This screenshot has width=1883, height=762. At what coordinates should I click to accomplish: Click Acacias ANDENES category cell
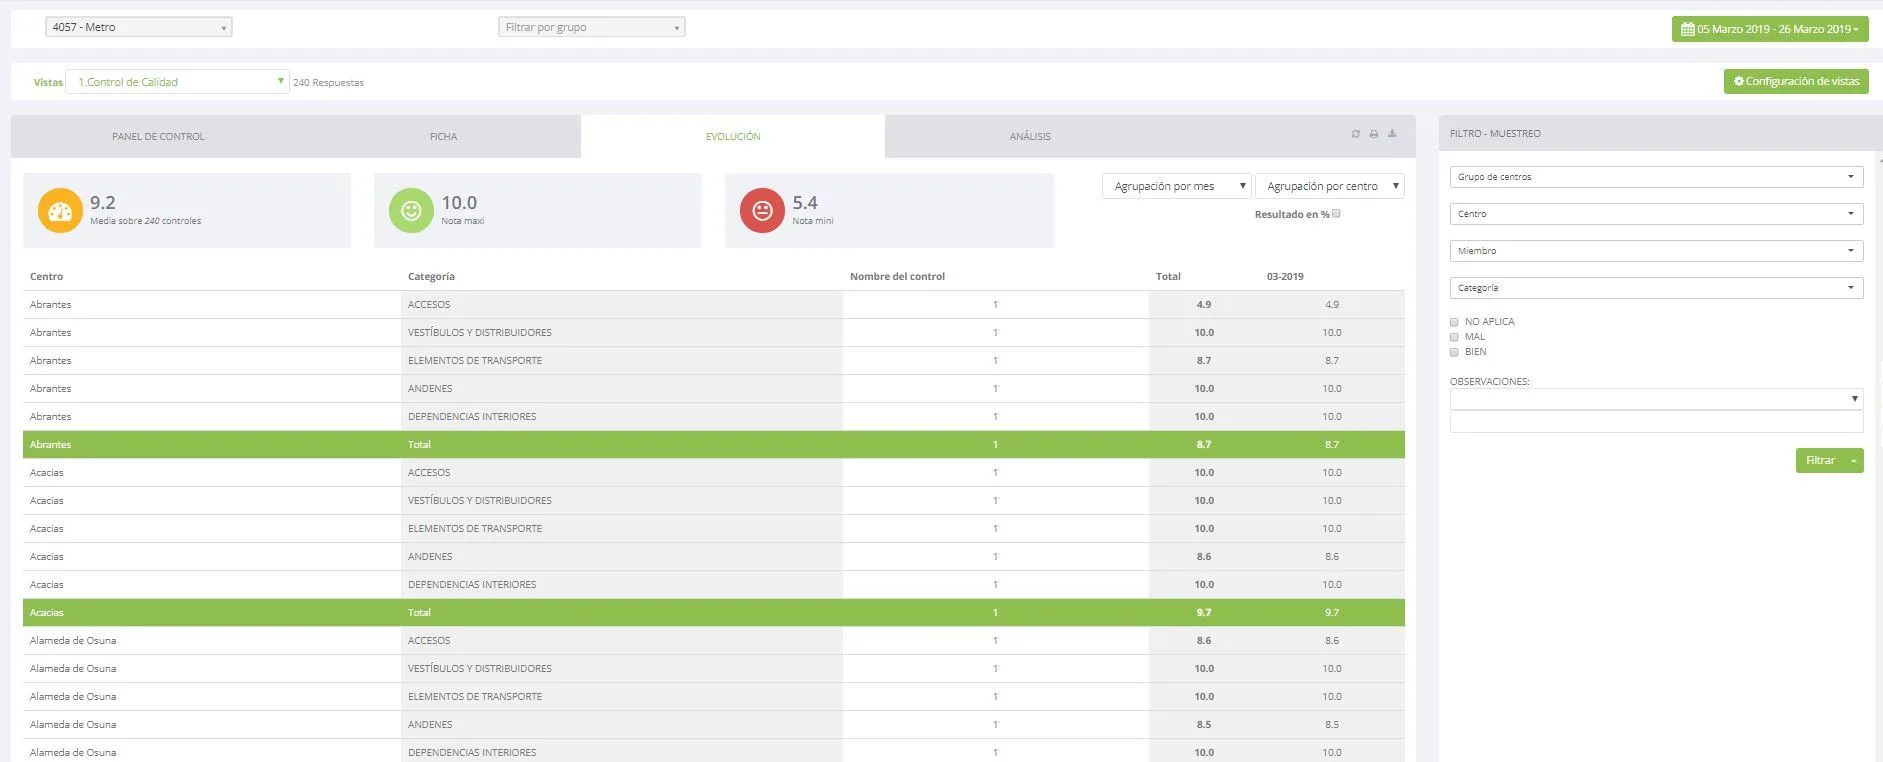(x=430, y=556)
